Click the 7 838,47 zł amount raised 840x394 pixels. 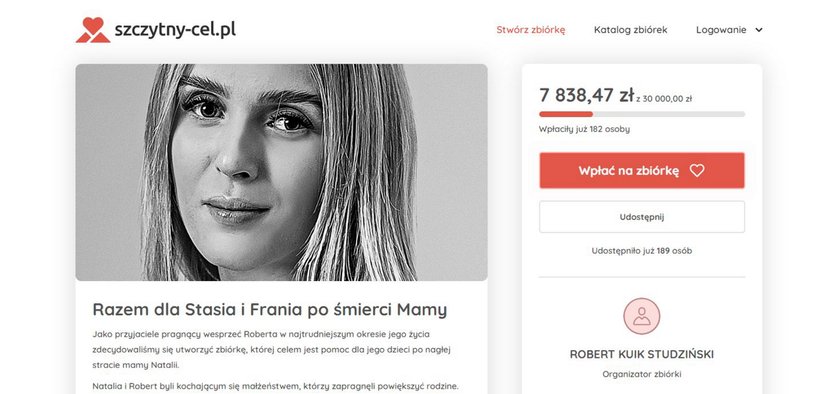click(587, 95)
